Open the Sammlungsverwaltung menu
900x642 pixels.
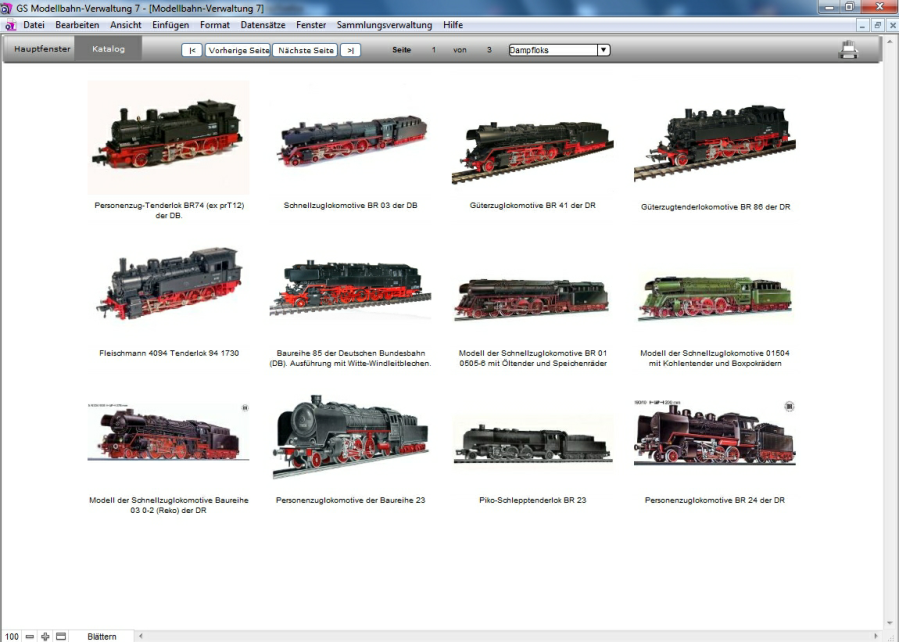(x=384, y=25)
